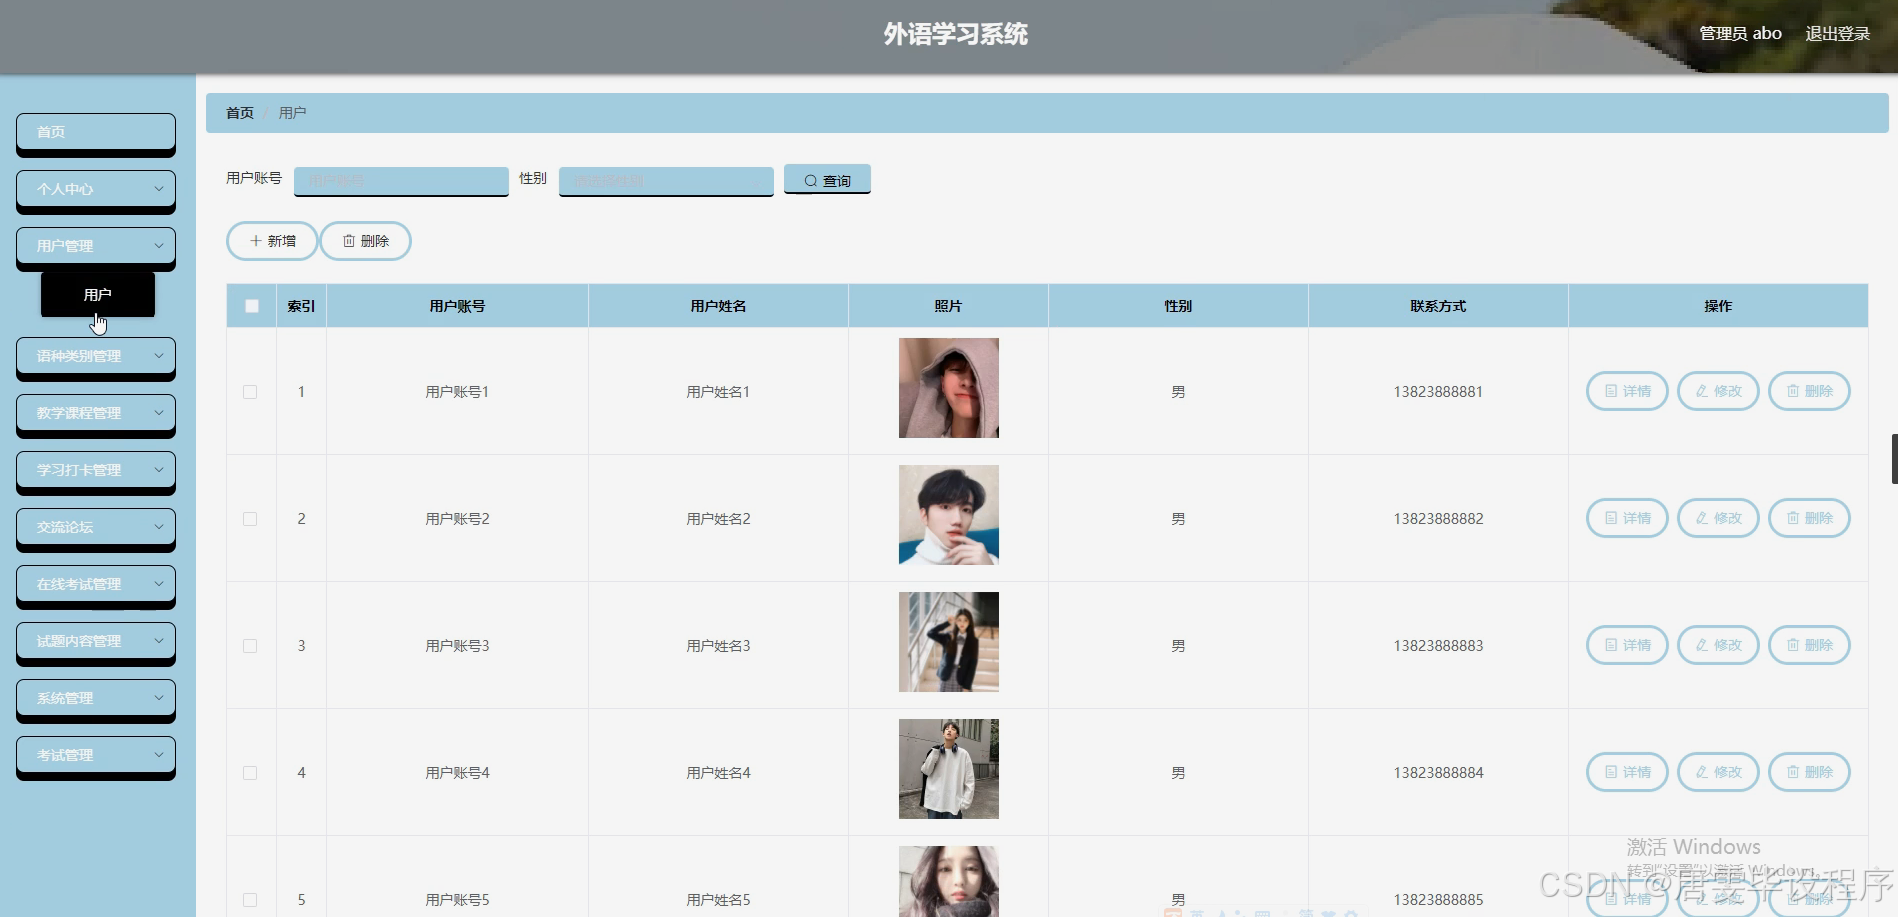Check the checkbox for row 2
1898x917 pixels.
click(250, 519)
